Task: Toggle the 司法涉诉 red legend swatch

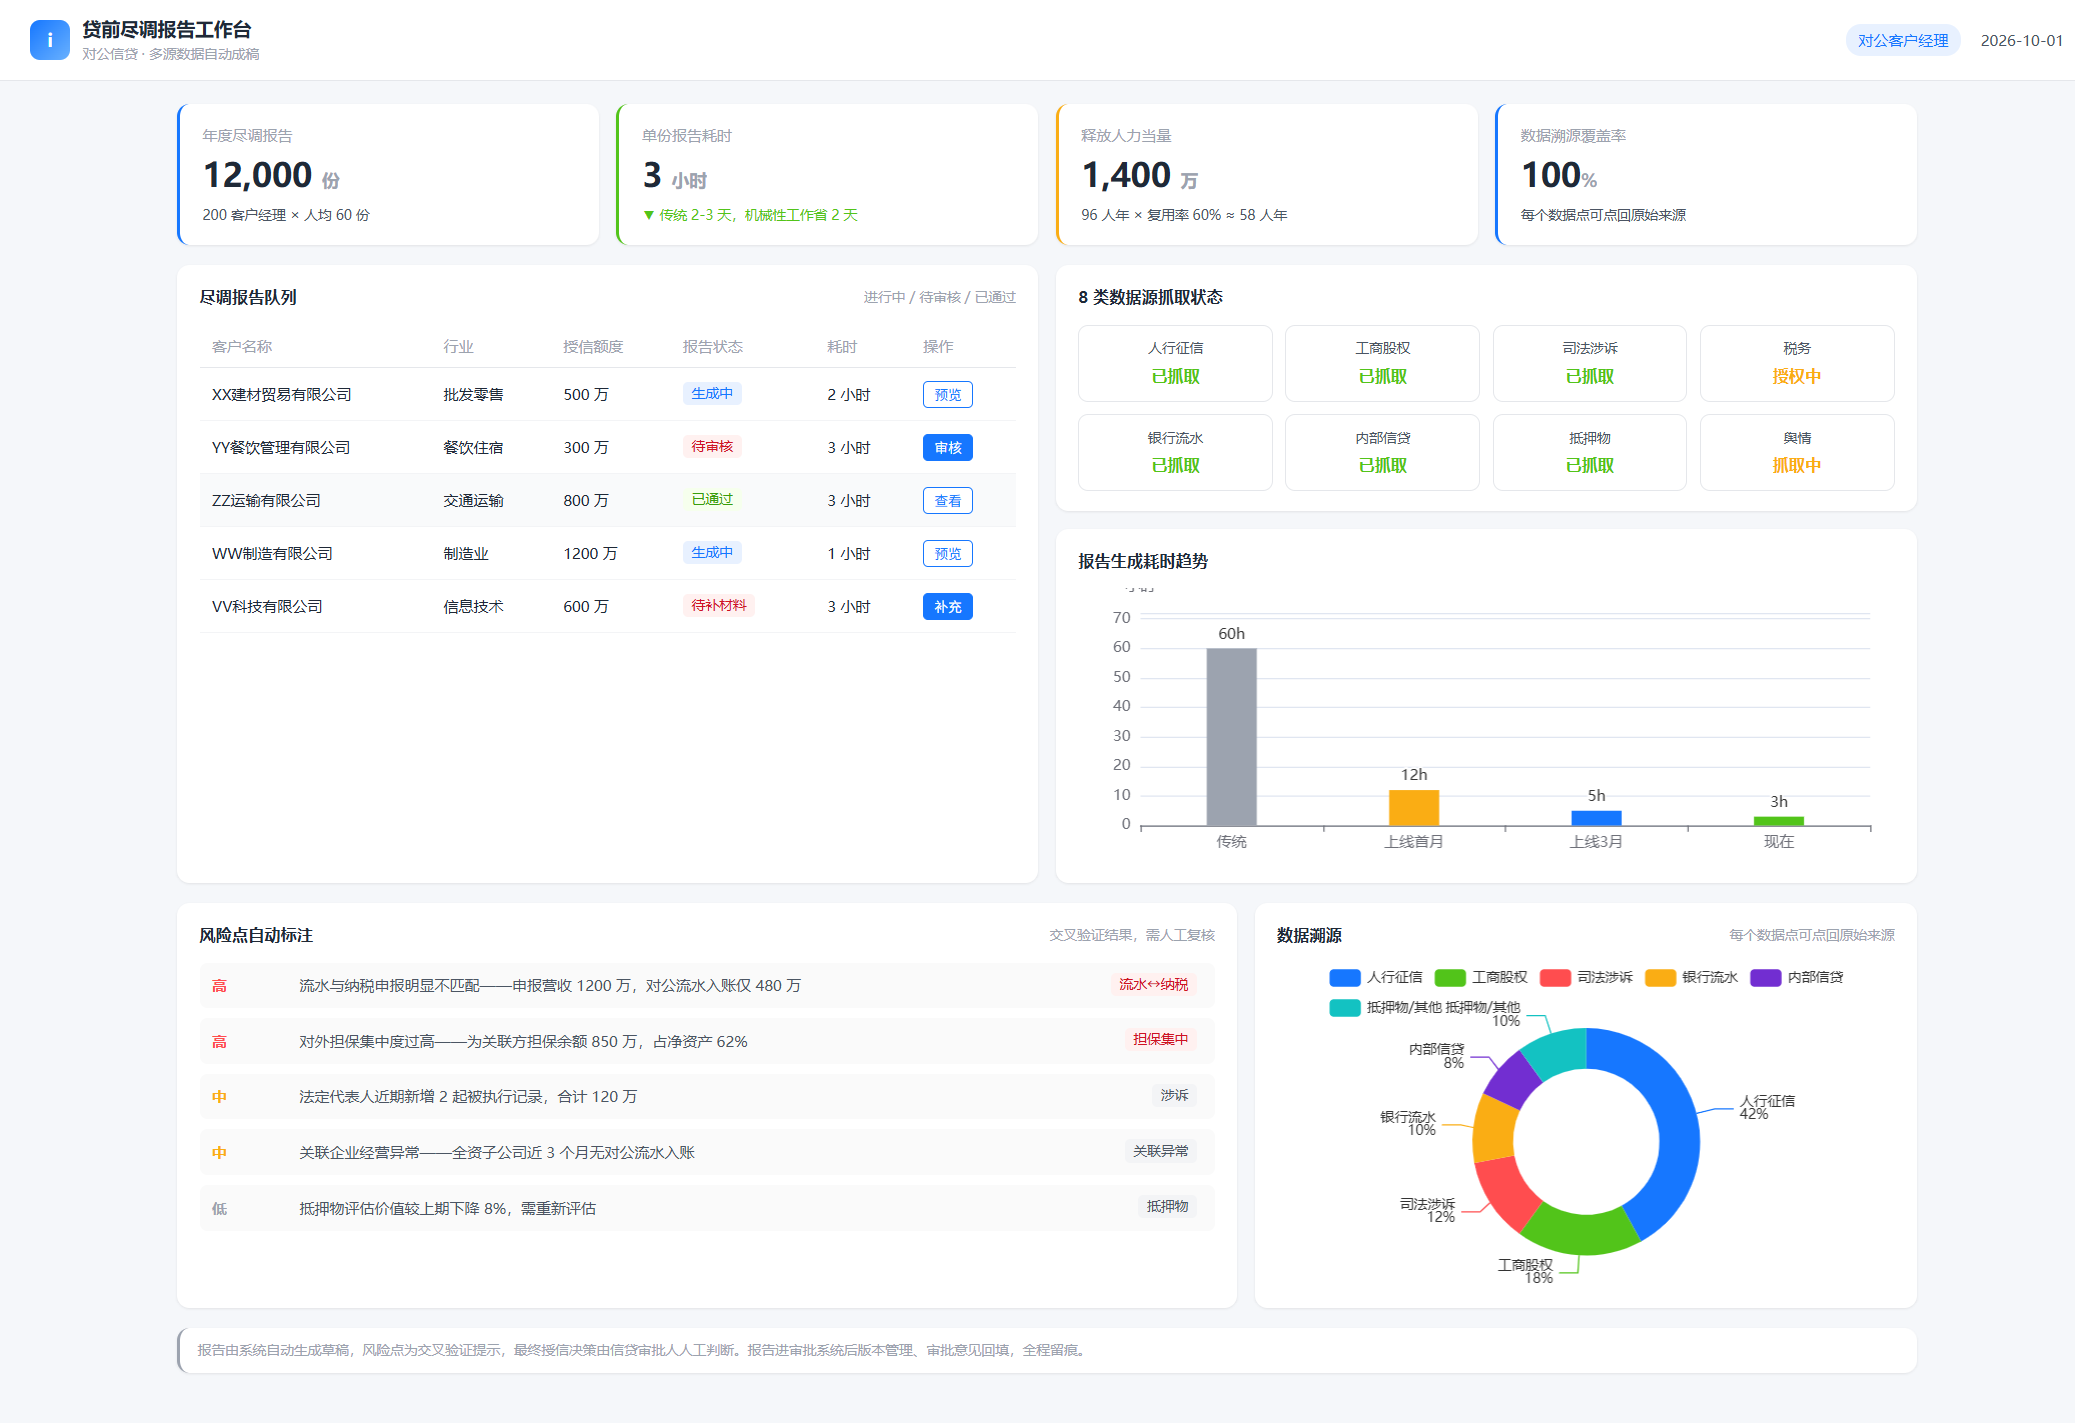Action: click(x=1555, y=978)
